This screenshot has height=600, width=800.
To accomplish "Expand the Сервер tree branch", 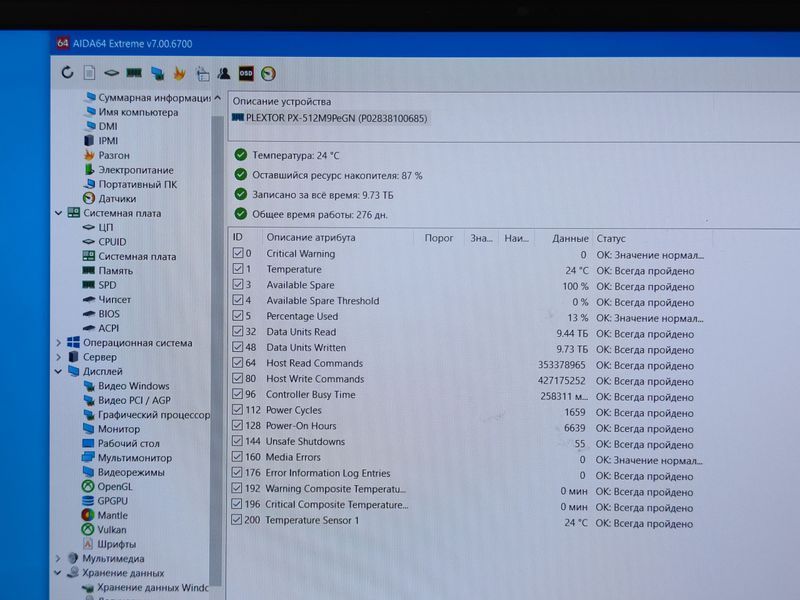I will coord(58,357).
